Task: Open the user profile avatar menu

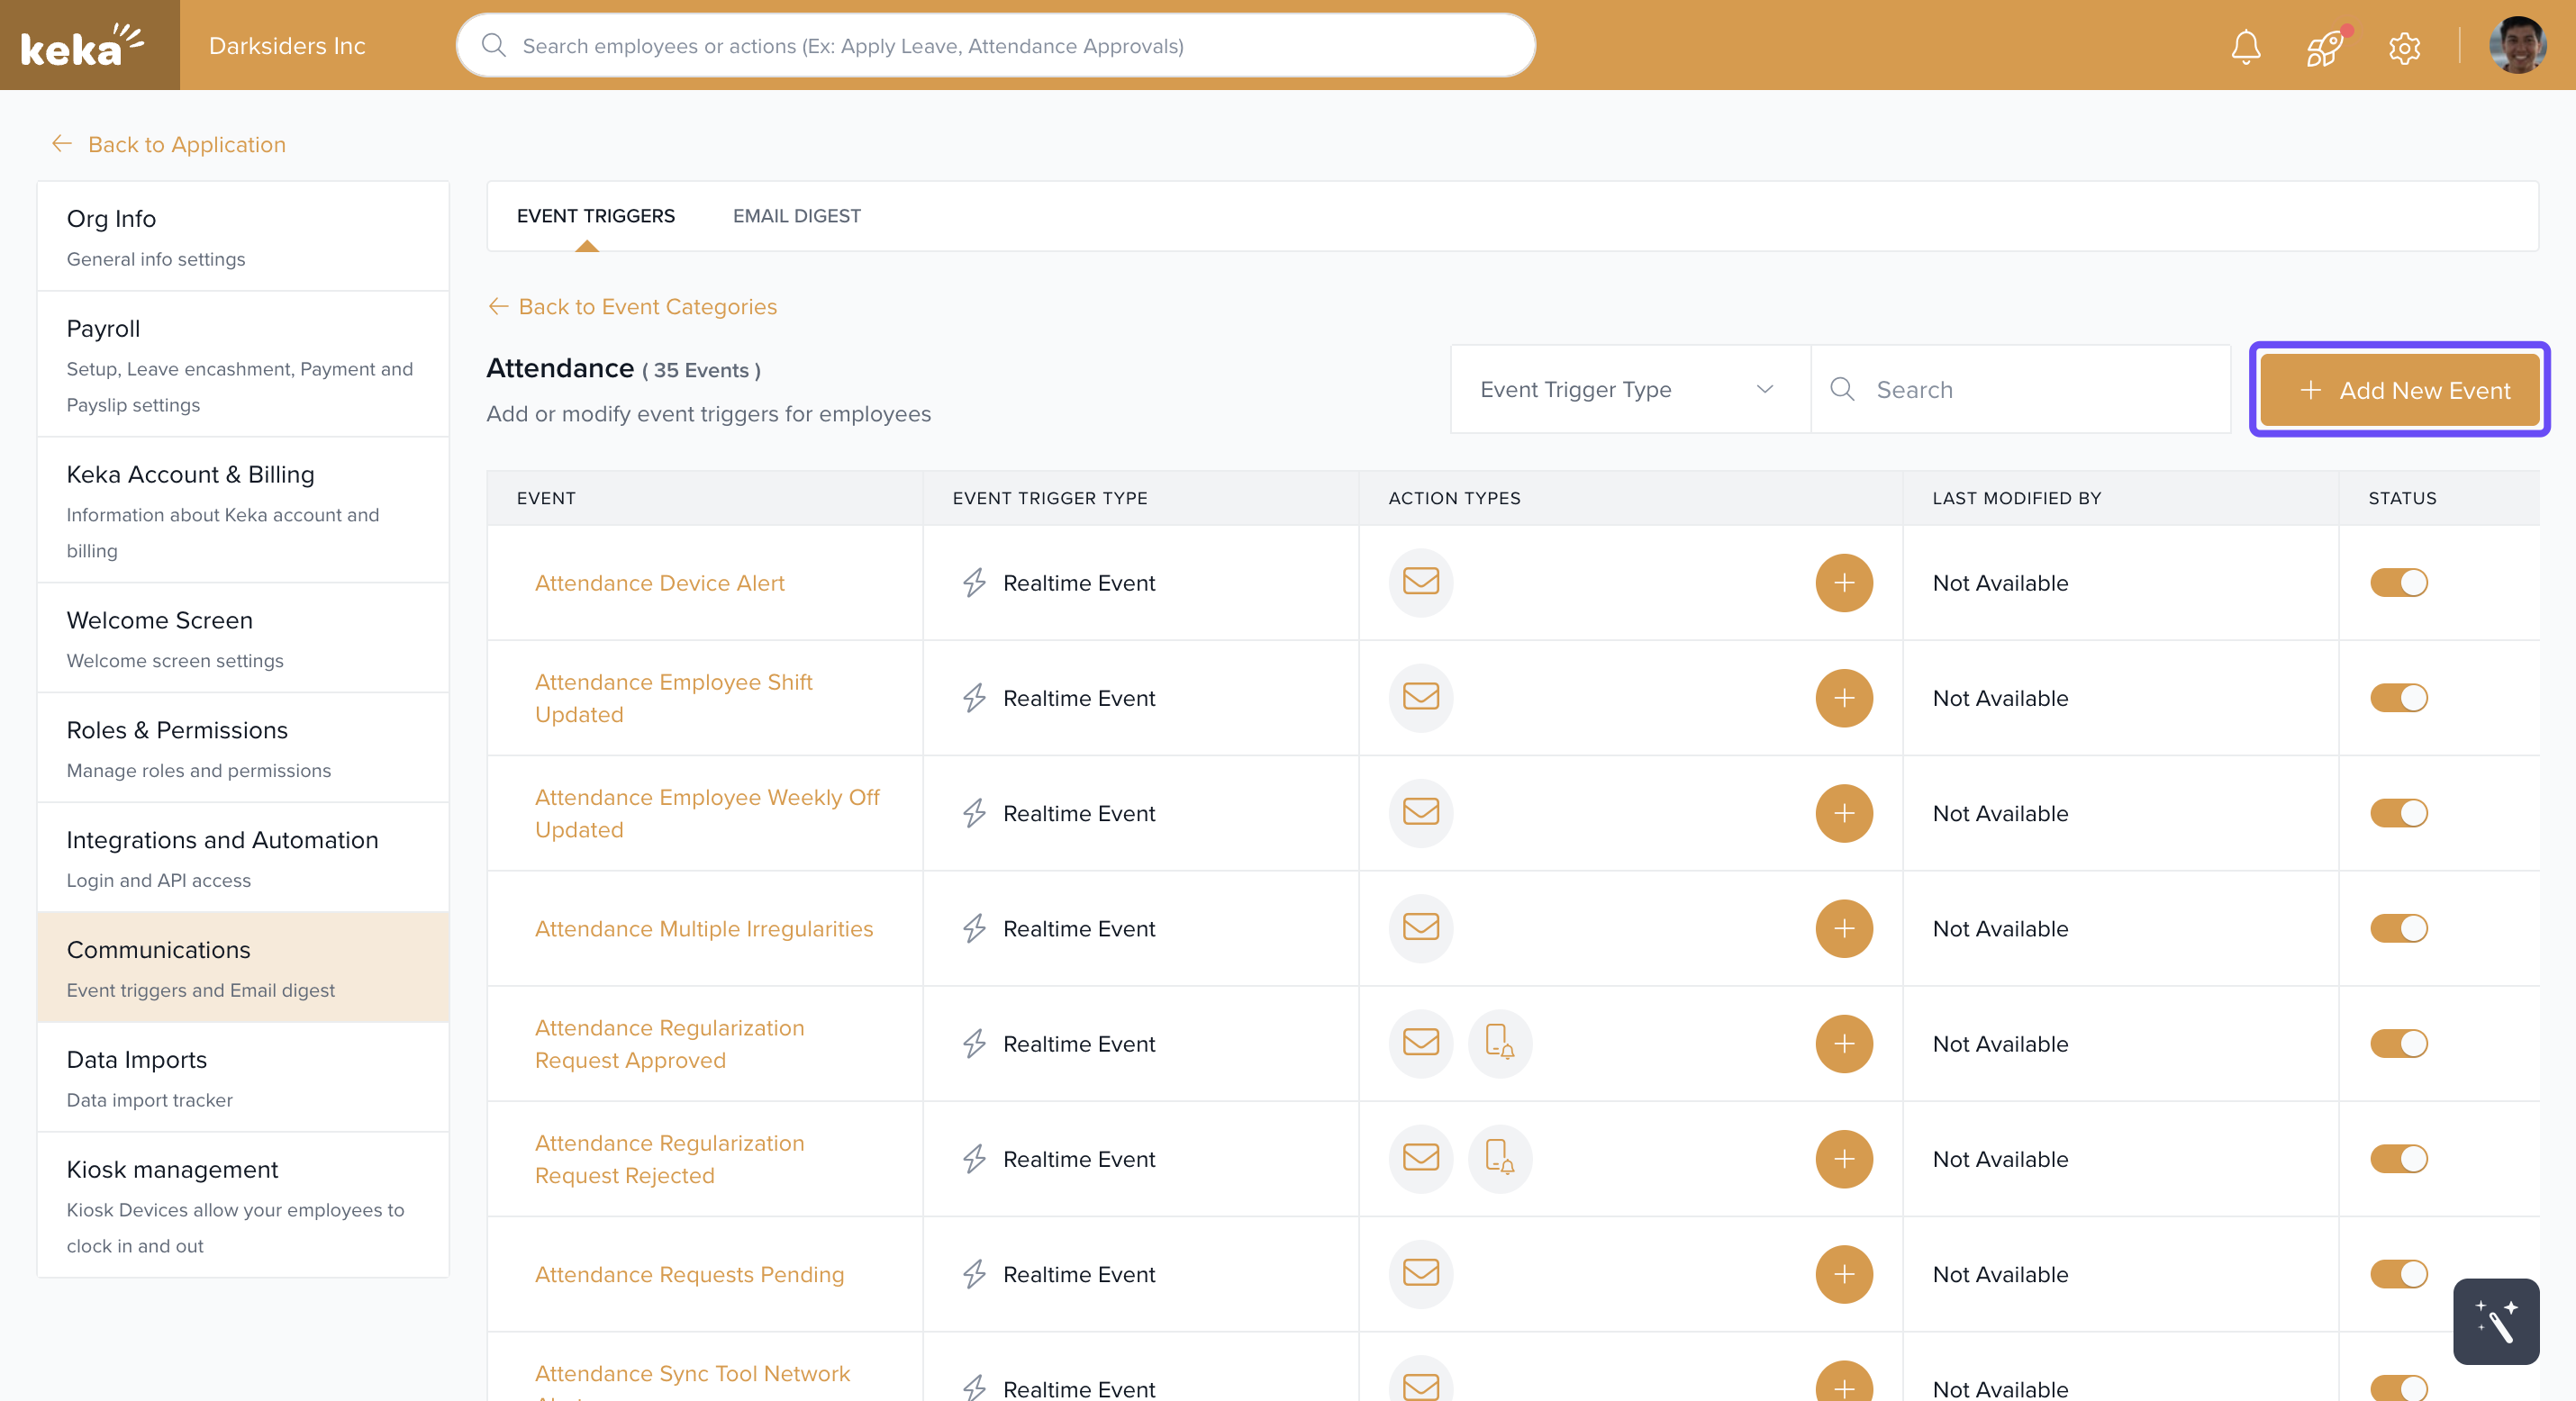Action: pyautogui.click(x=2516, y=46)
